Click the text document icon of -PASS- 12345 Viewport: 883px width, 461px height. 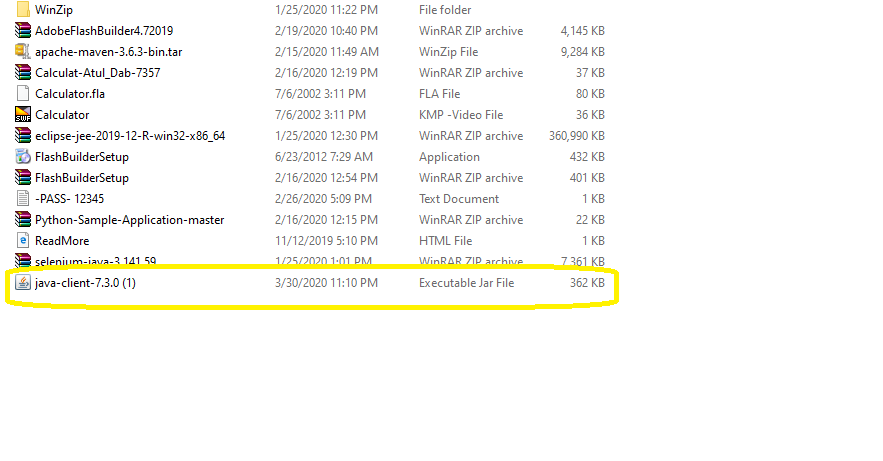(23, 199)
